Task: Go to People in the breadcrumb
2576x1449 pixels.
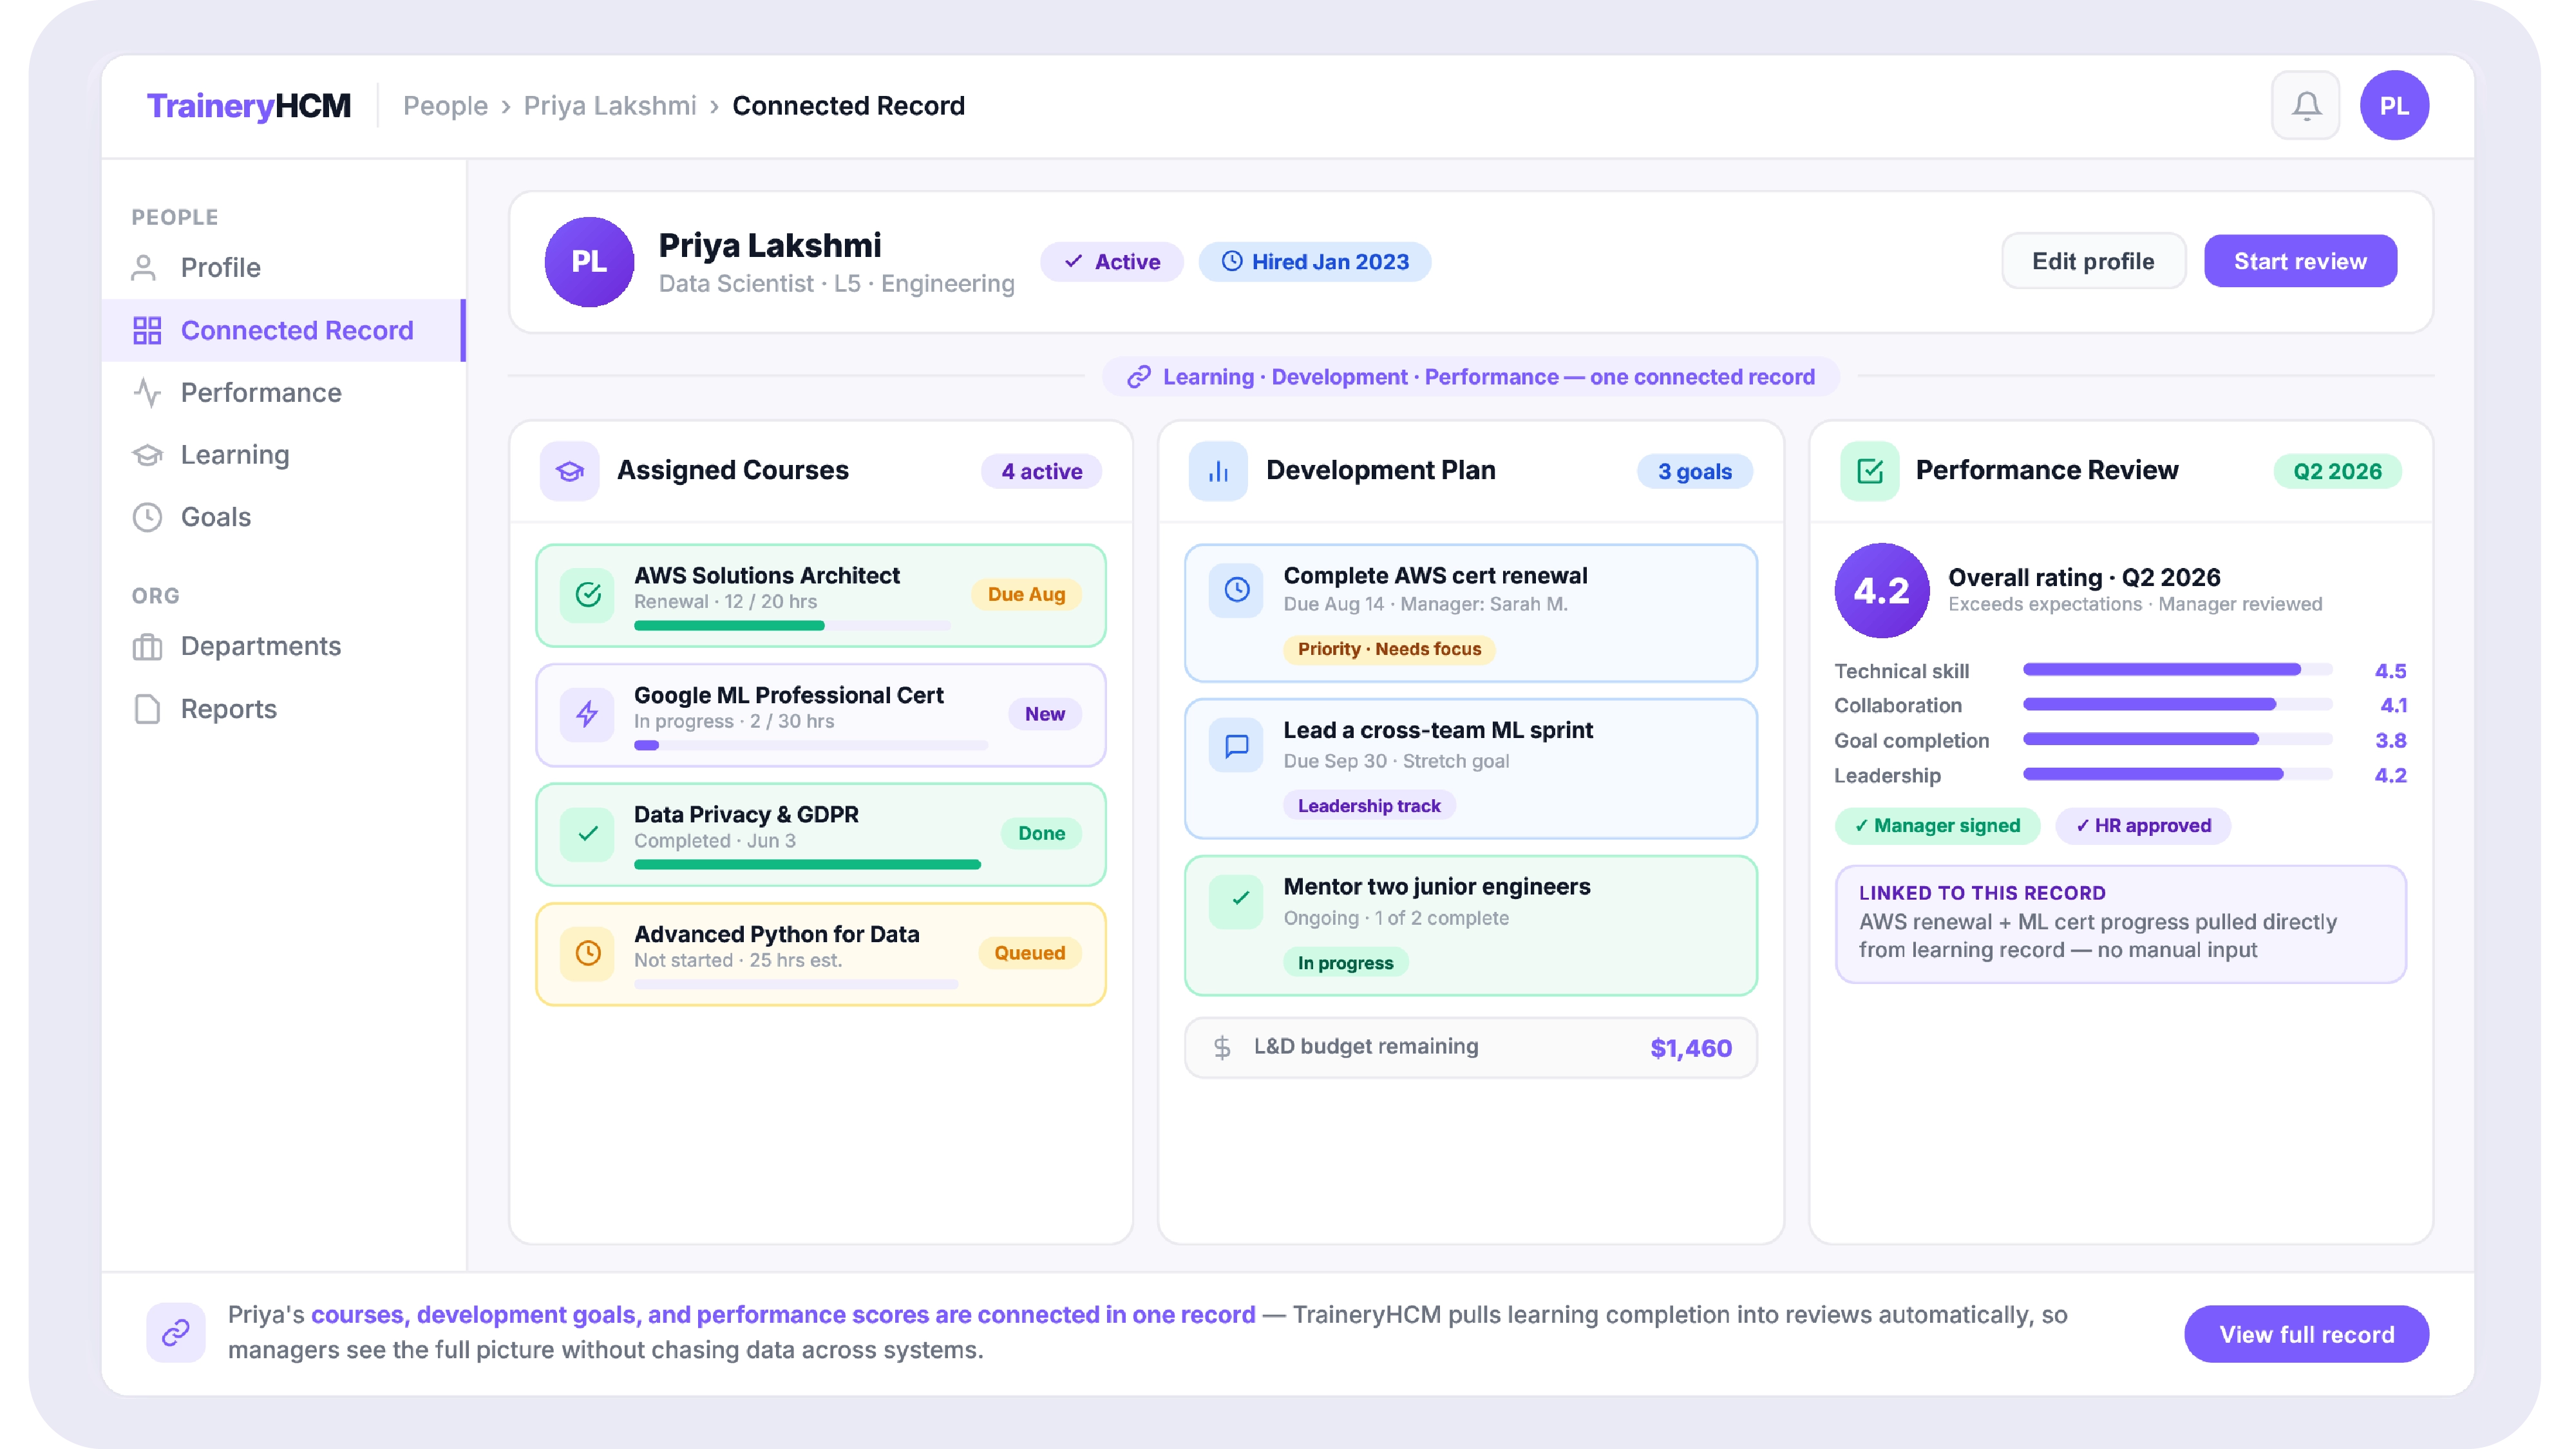Action: point(445,105)
